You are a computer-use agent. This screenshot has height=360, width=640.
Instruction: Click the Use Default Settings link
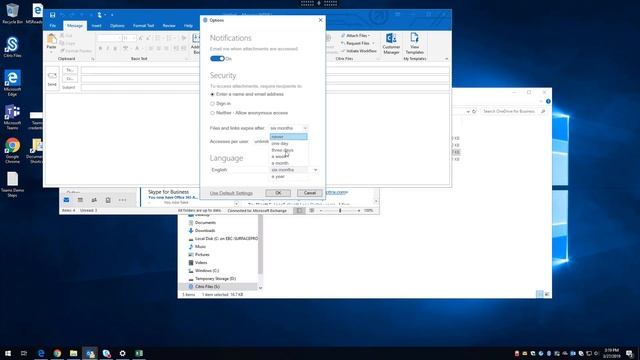point(231,193)
